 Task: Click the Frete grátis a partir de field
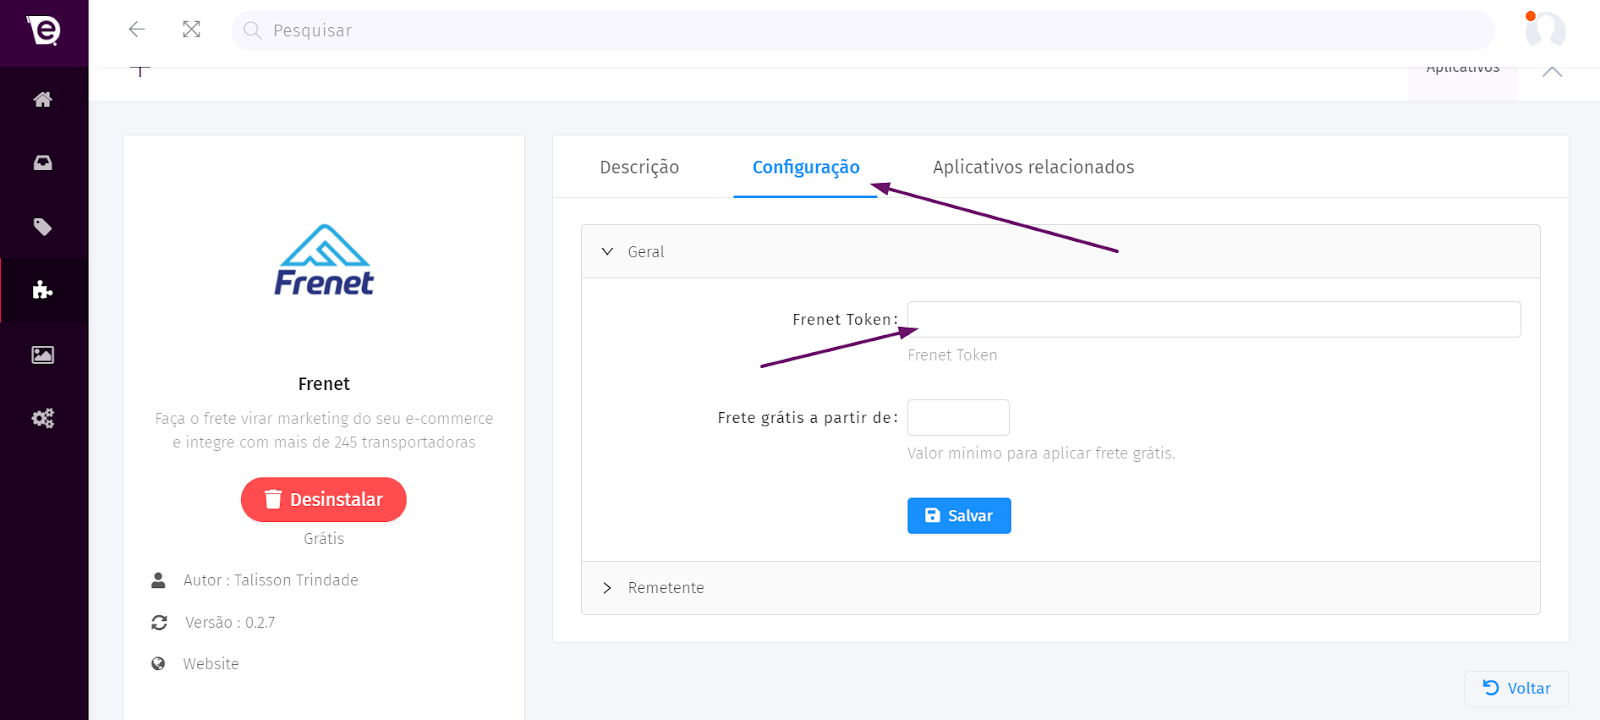pos(958,418)
